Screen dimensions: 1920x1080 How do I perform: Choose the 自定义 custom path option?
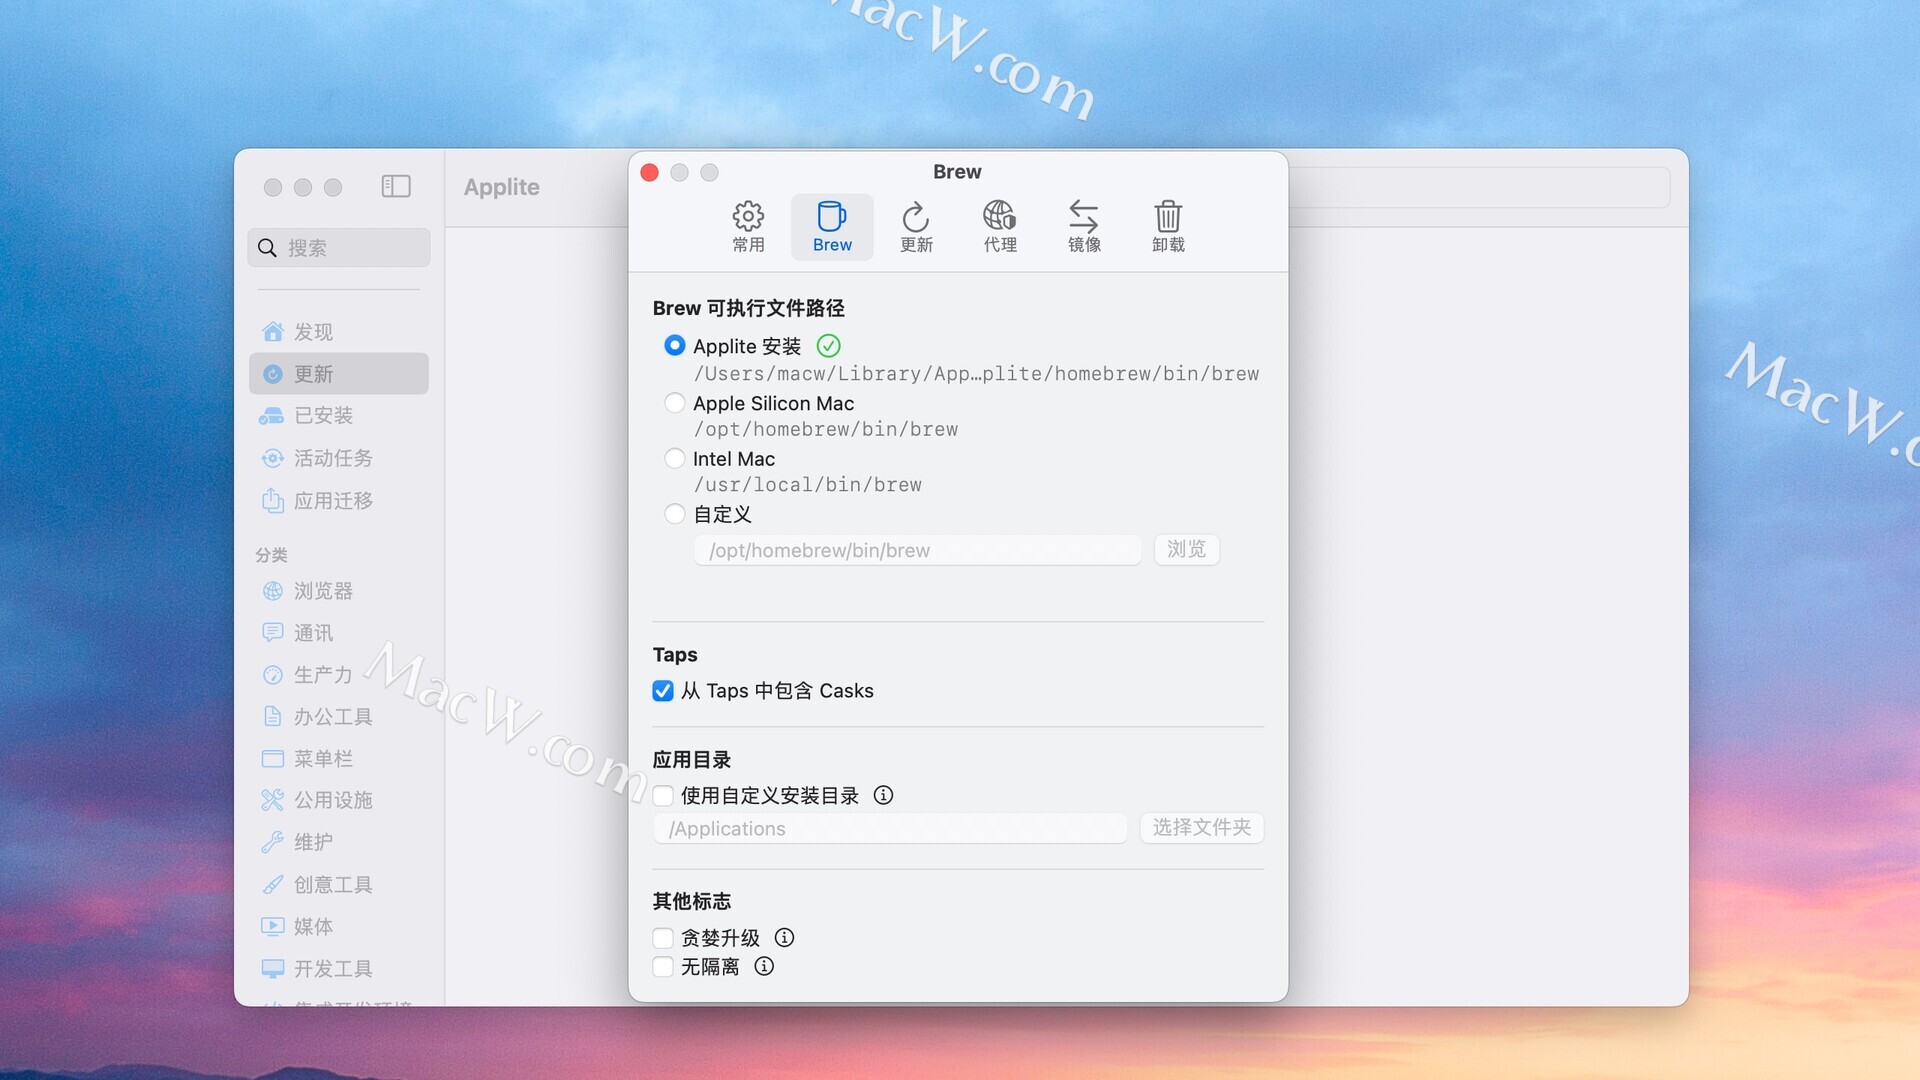click(x=675, y=514)
